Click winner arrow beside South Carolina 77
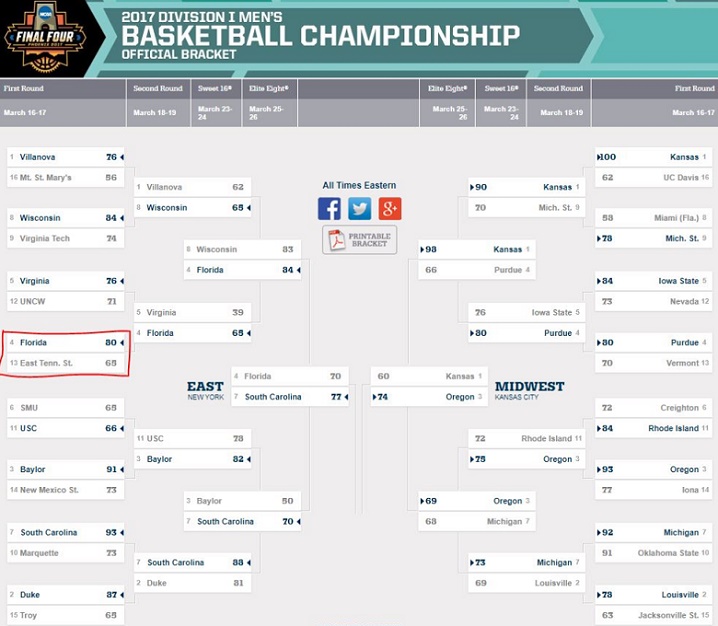This screenshot has height=626, width=718. click(346, 397)
